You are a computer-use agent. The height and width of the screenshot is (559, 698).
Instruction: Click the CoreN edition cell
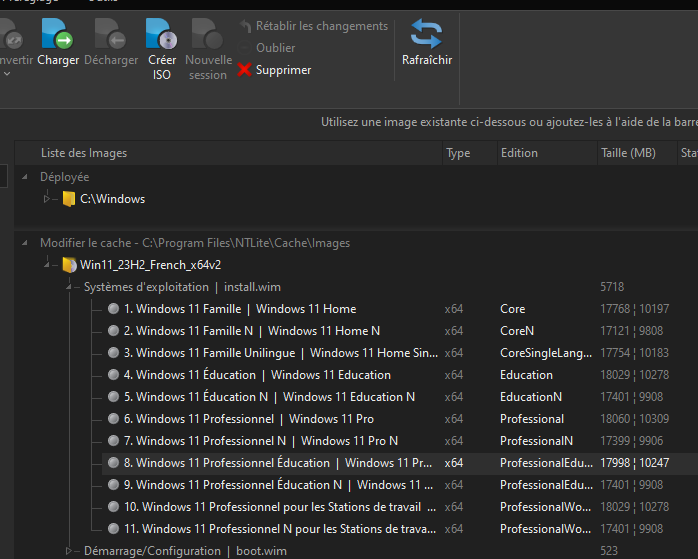coord(517,331)
